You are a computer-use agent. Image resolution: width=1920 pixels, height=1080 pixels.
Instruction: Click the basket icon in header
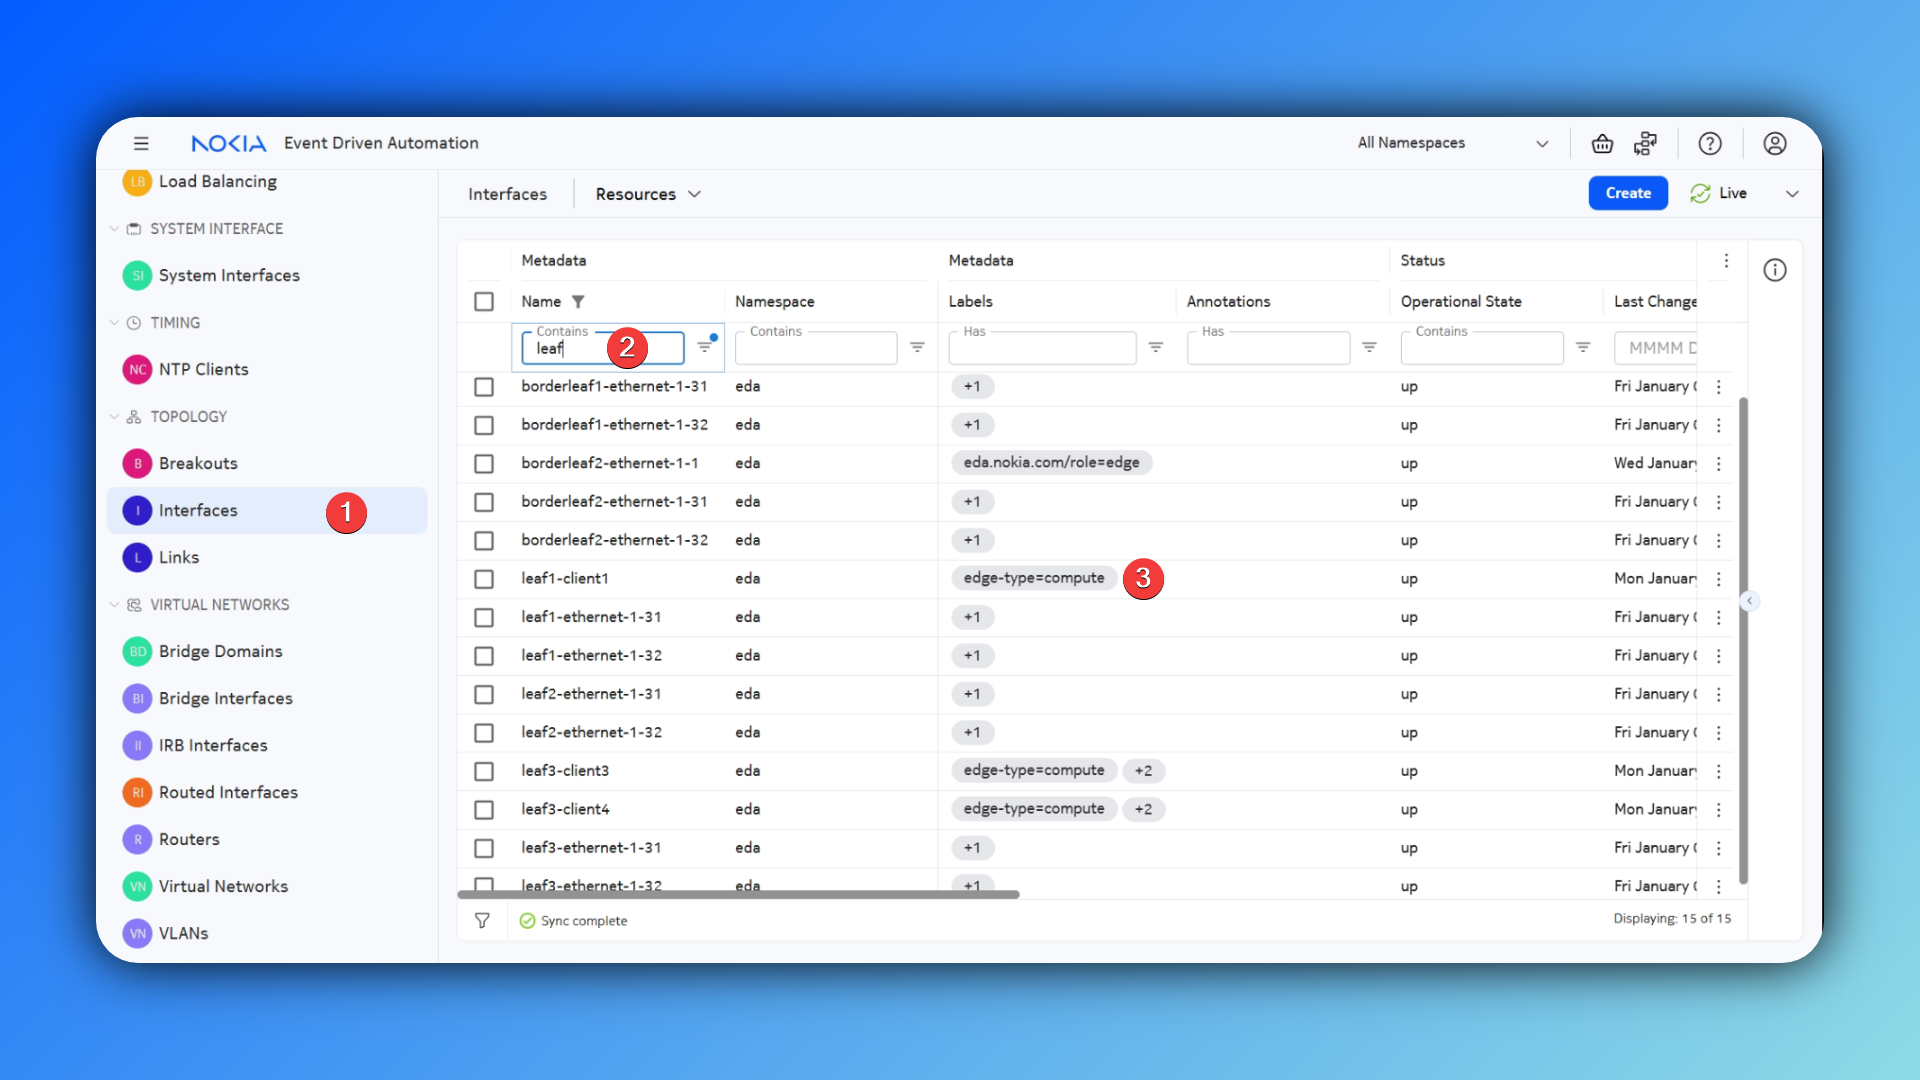point(1602,143)
